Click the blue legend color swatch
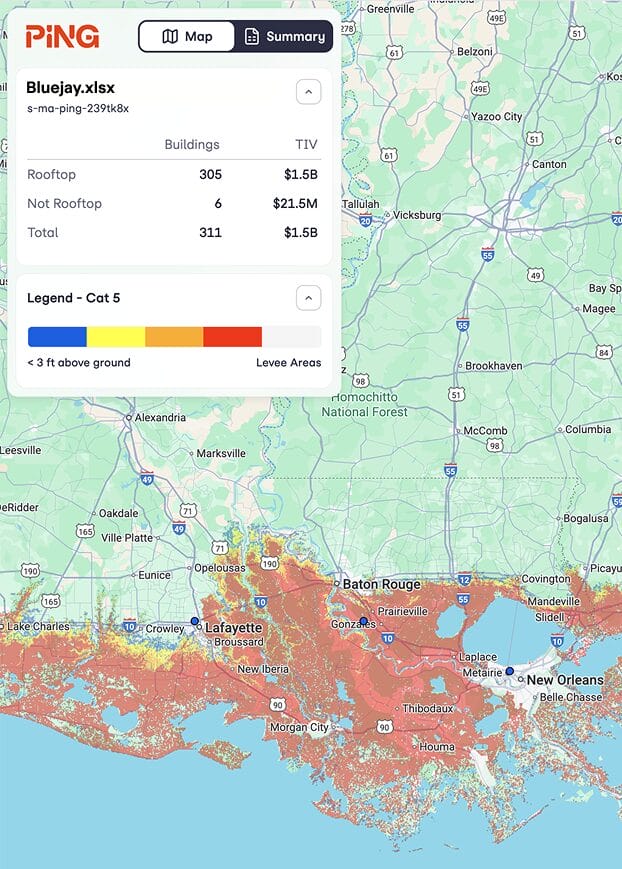 (x=57, y=337)
